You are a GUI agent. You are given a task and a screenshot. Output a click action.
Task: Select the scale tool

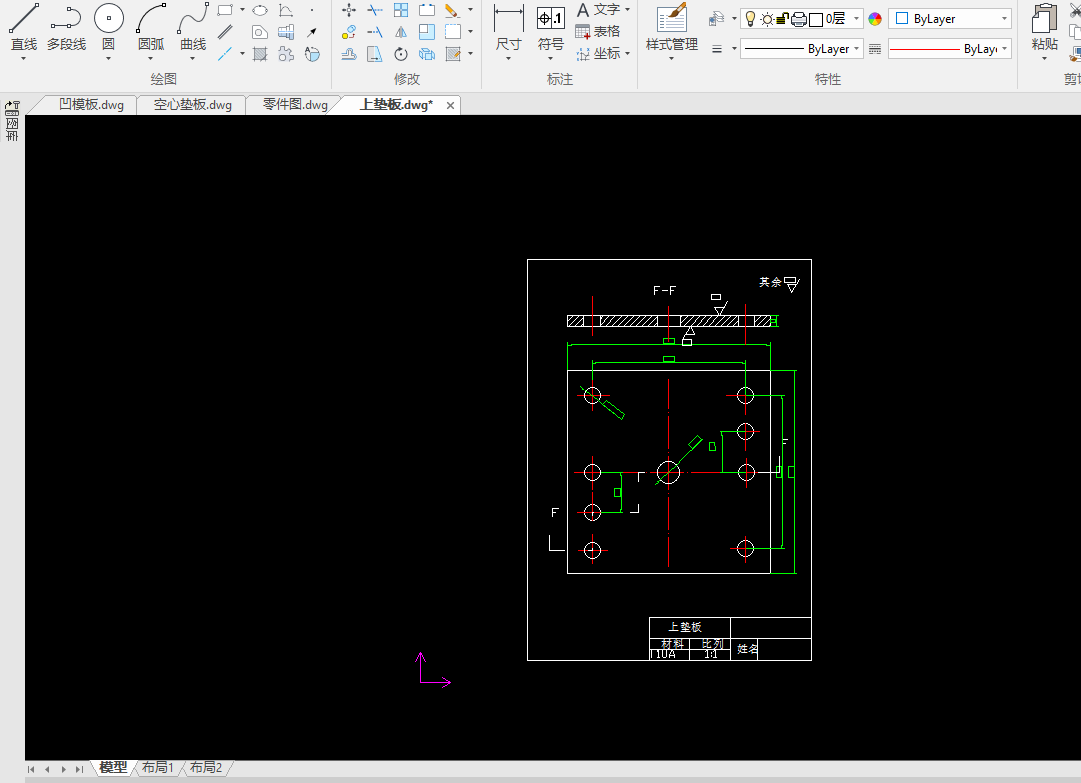tap(427, 32)
